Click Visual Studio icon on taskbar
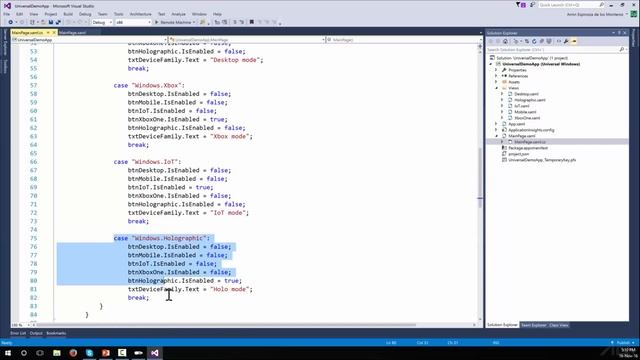Image resolution: width=640 pixels, height=360 pixels. coord(155,353)
